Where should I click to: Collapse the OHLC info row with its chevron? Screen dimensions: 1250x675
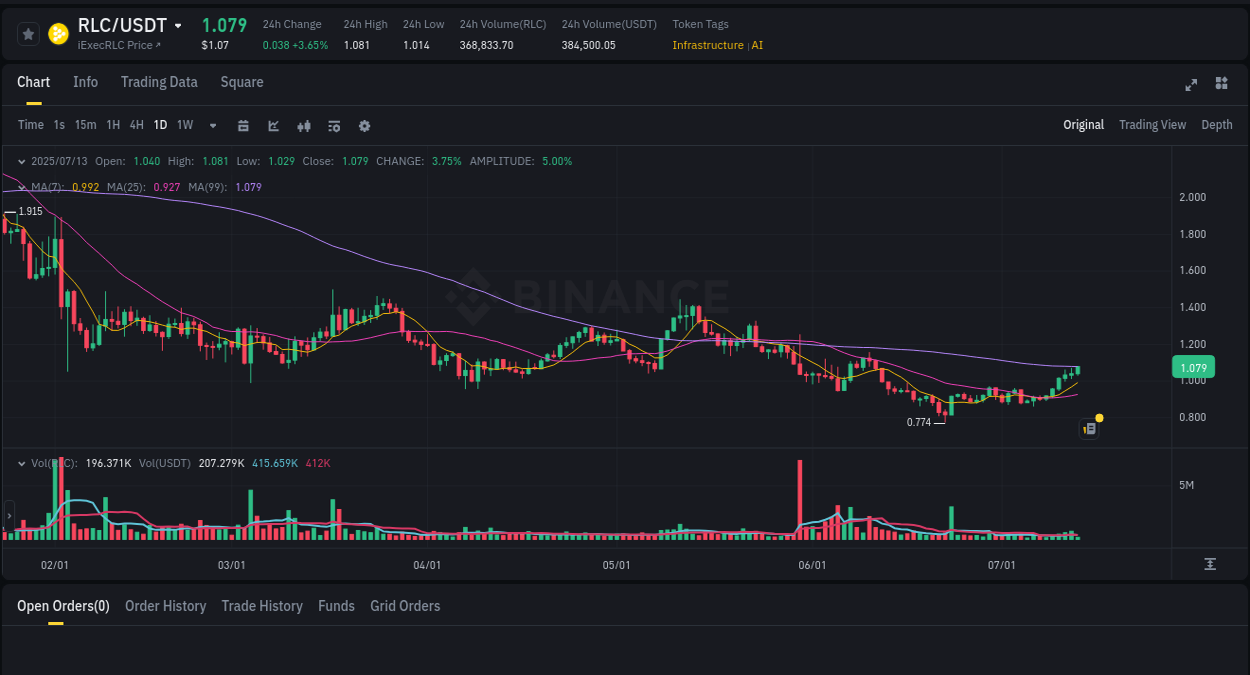click(21, 161)
